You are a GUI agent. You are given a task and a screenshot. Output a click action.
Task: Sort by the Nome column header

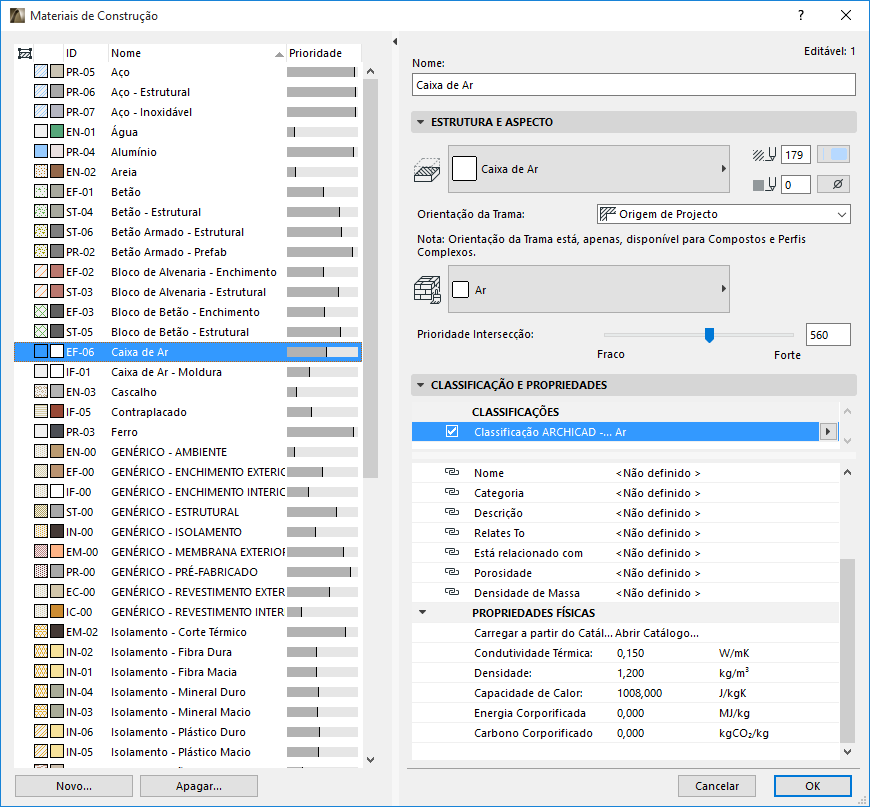(x=196, y=53)
